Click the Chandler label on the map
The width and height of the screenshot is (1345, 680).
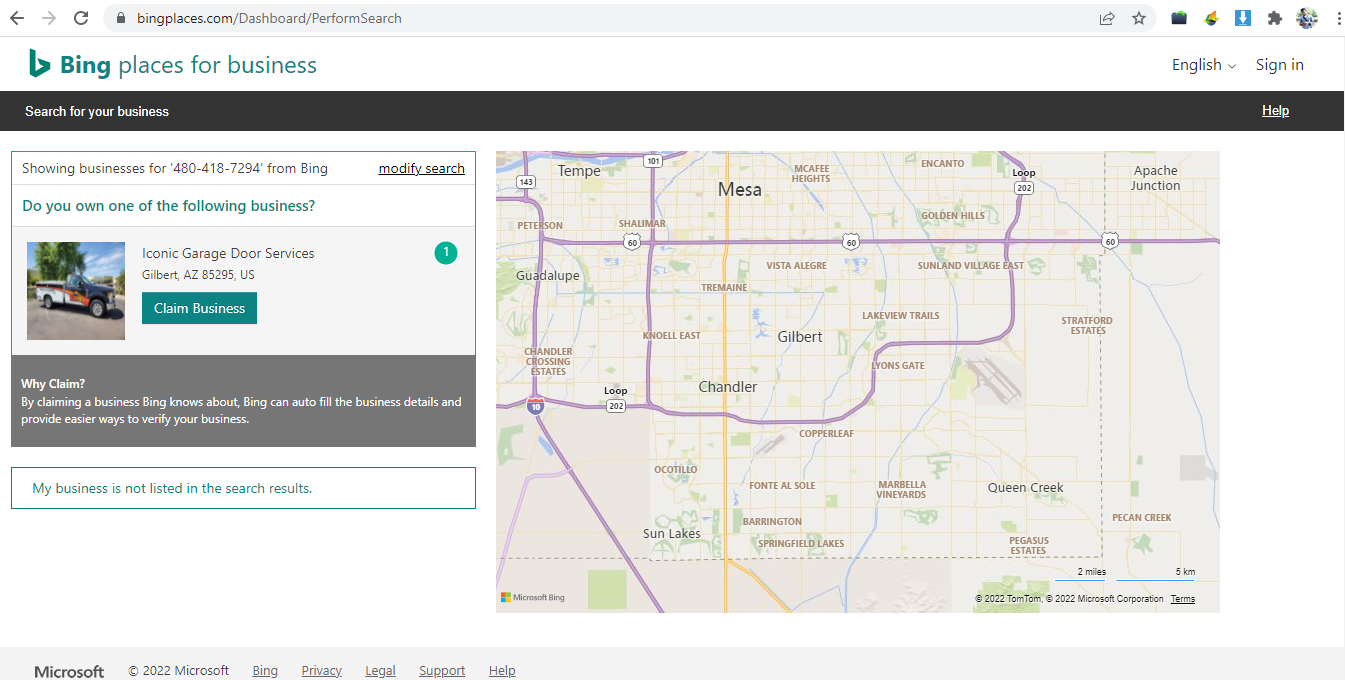click(728, 387)
